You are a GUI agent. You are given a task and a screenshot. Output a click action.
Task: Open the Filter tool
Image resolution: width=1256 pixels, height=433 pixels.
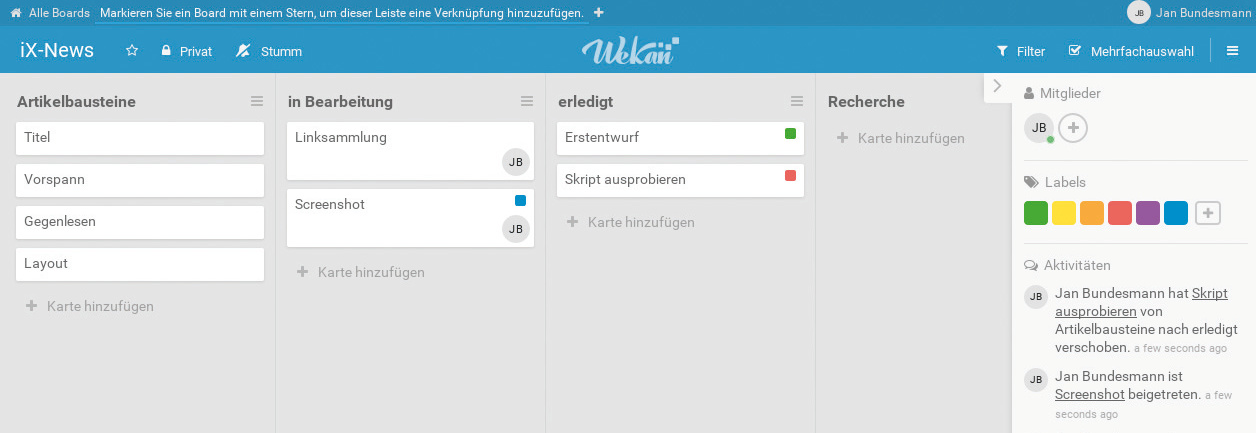1021,51
